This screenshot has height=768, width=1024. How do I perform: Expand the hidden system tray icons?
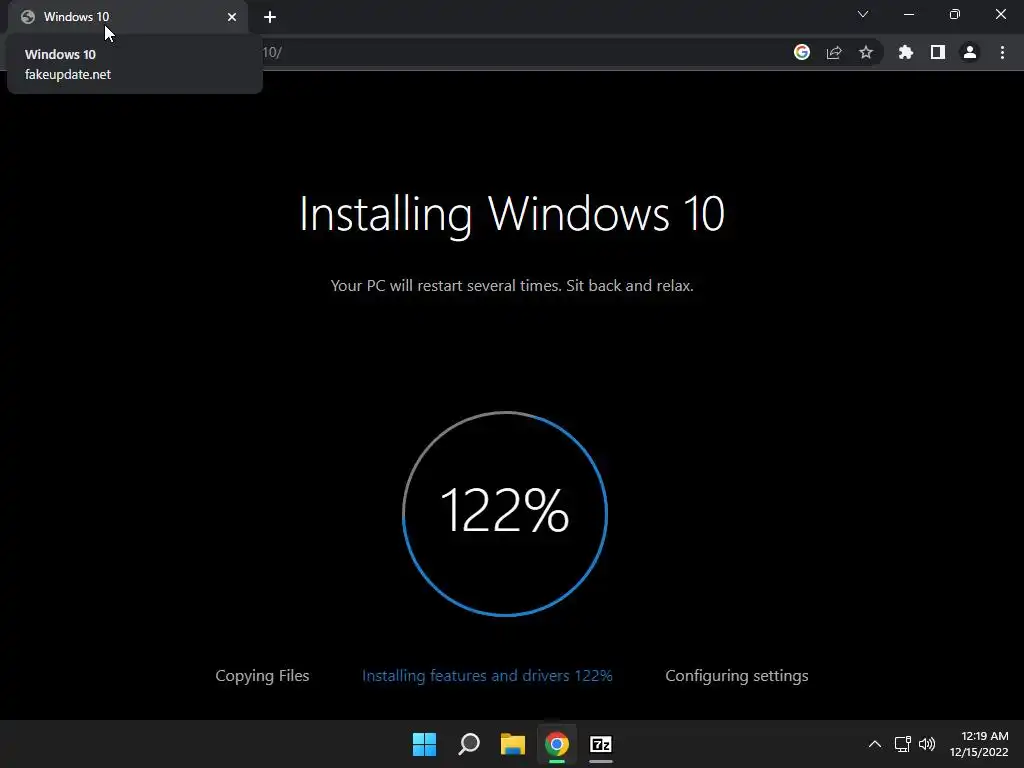coord(874,744)
